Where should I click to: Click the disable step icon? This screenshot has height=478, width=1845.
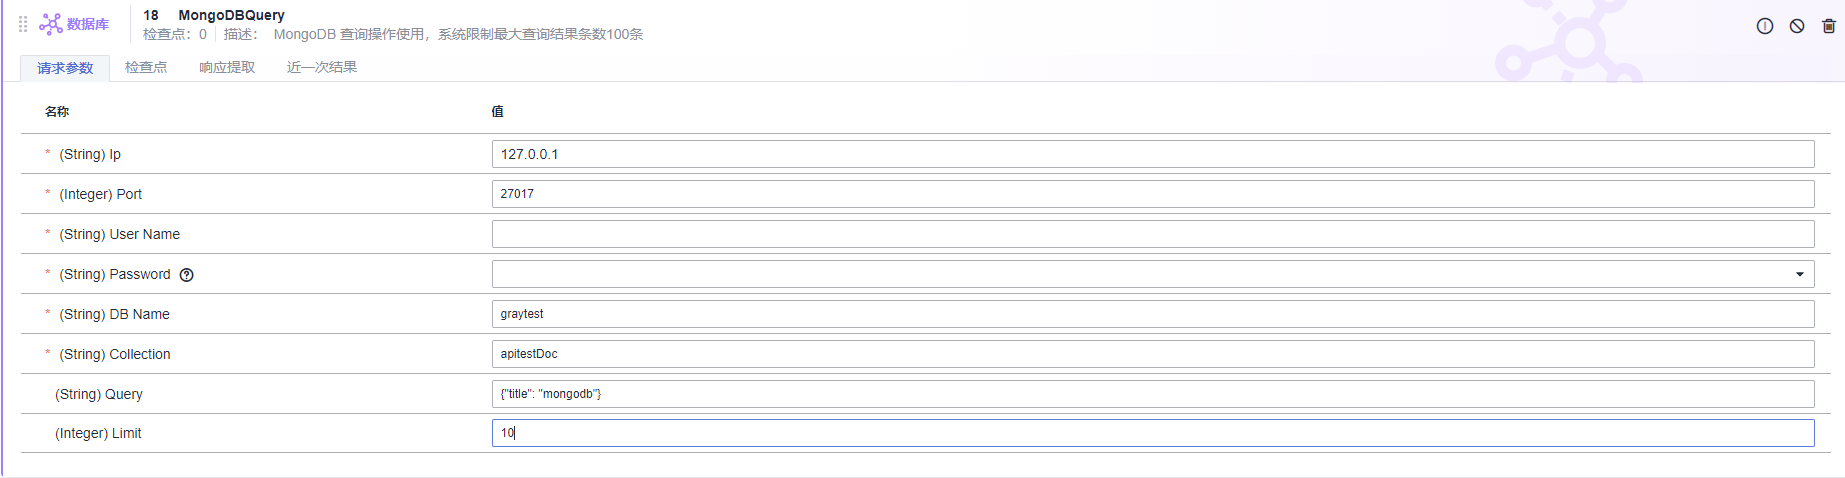[x=1797, y=26]
